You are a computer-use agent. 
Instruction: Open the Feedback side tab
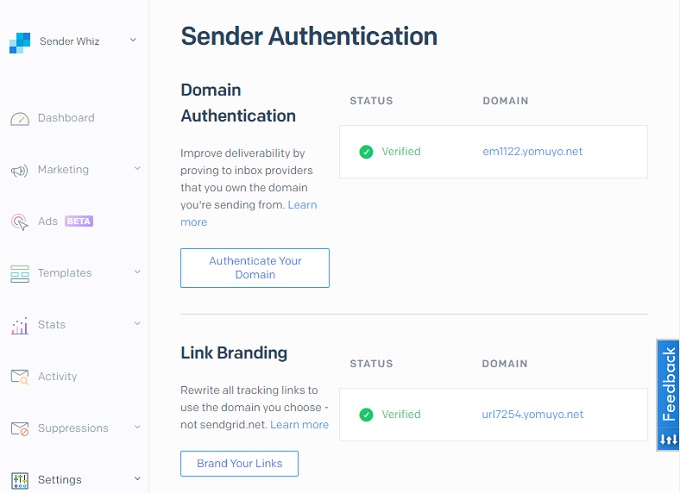click(x=668, y=395)
